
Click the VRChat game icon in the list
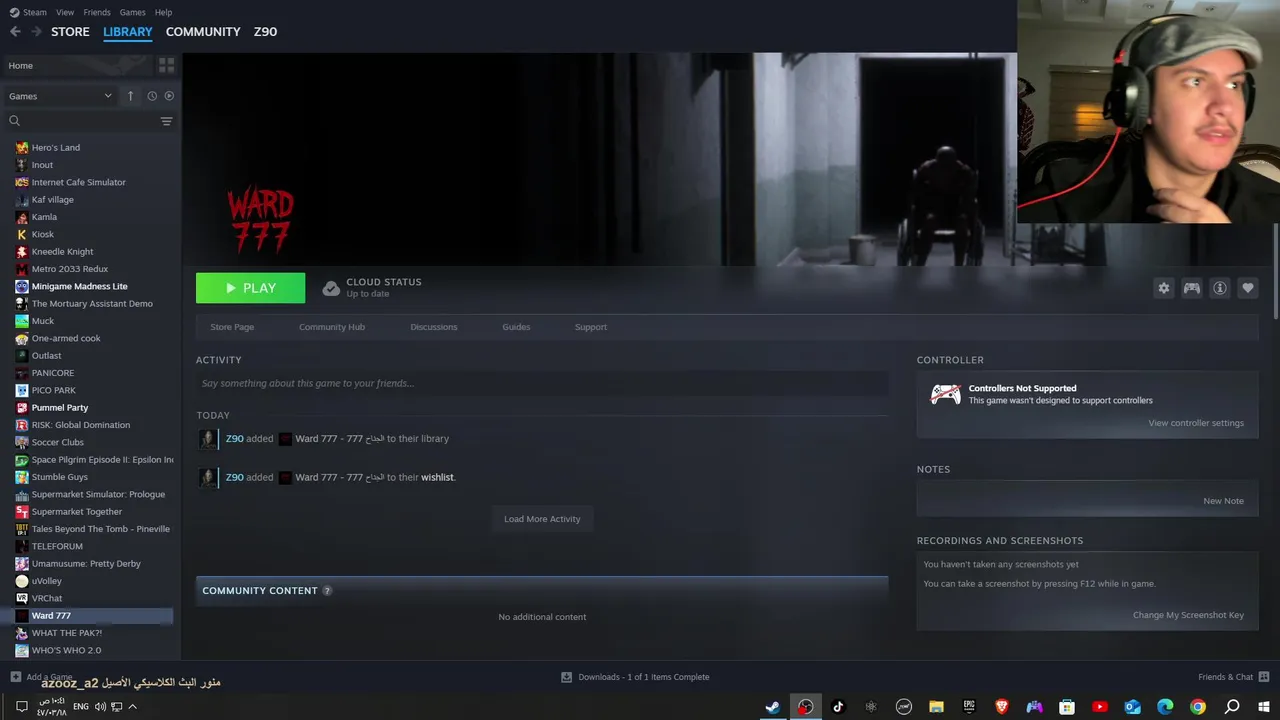22,598
